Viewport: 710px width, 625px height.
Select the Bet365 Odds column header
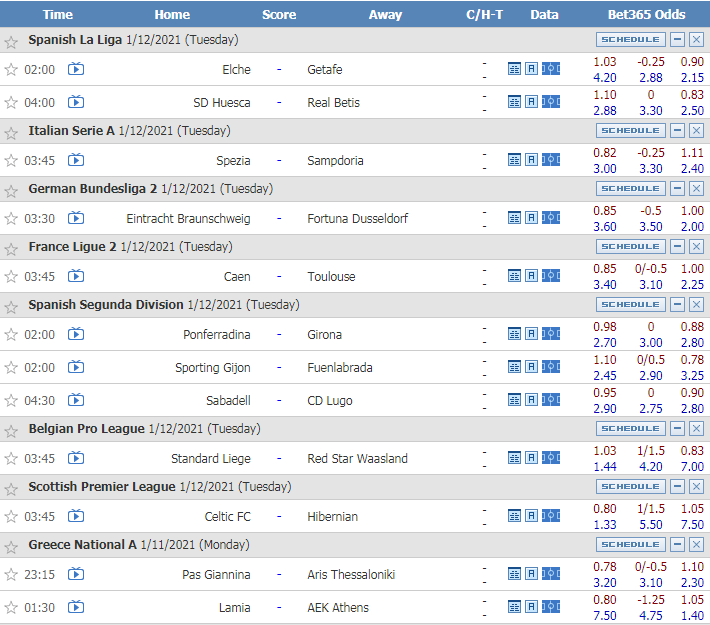click(646, 14)
